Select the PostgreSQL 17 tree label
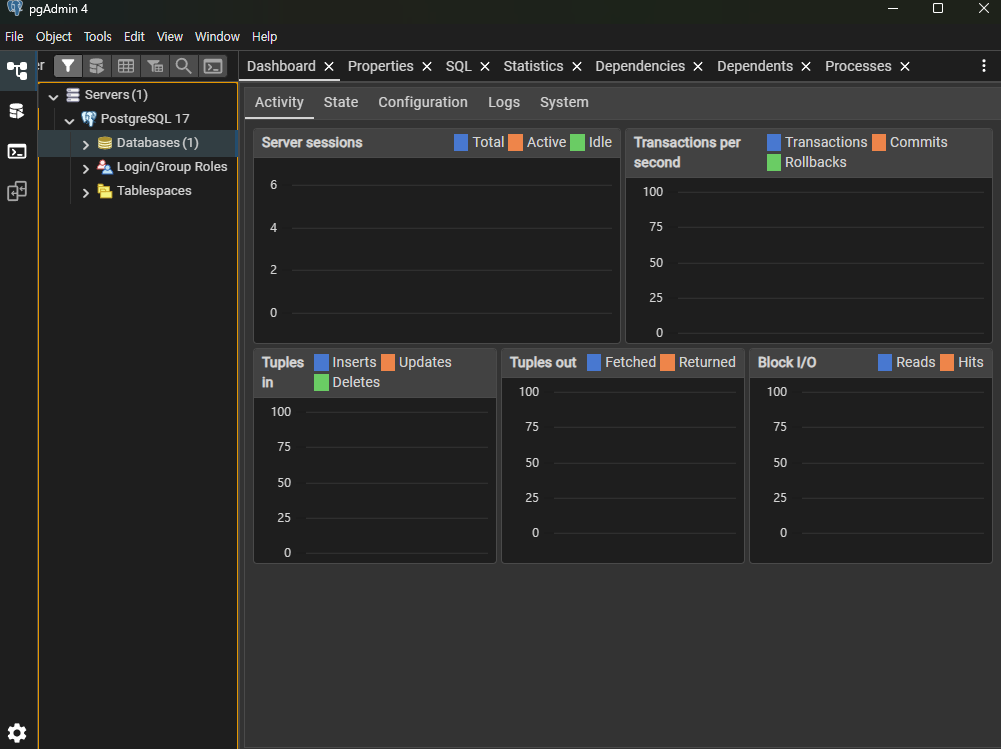Image resolution: width=1001 pixels, height=749 pixels. [x=145, y=119]
